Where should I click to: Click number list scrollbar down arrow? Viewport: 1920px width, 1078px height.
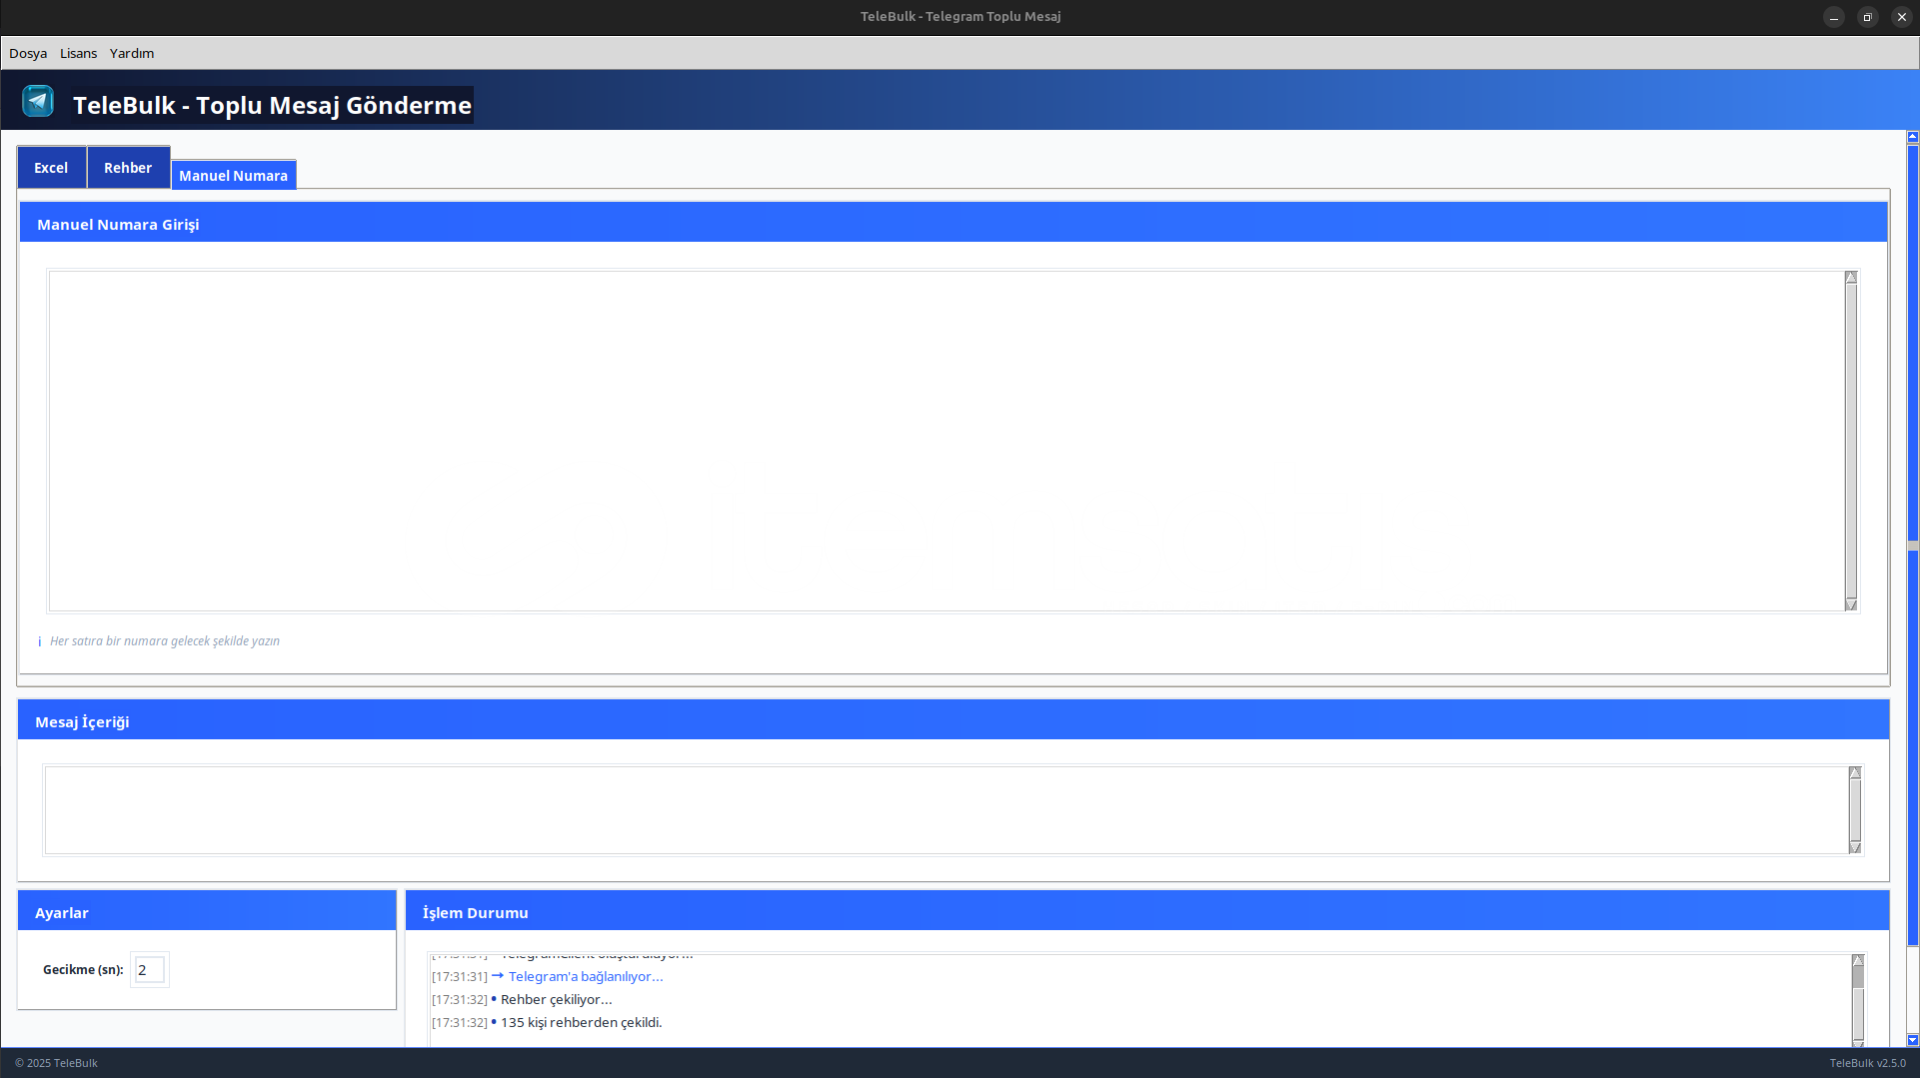(x=1851, y=604)
